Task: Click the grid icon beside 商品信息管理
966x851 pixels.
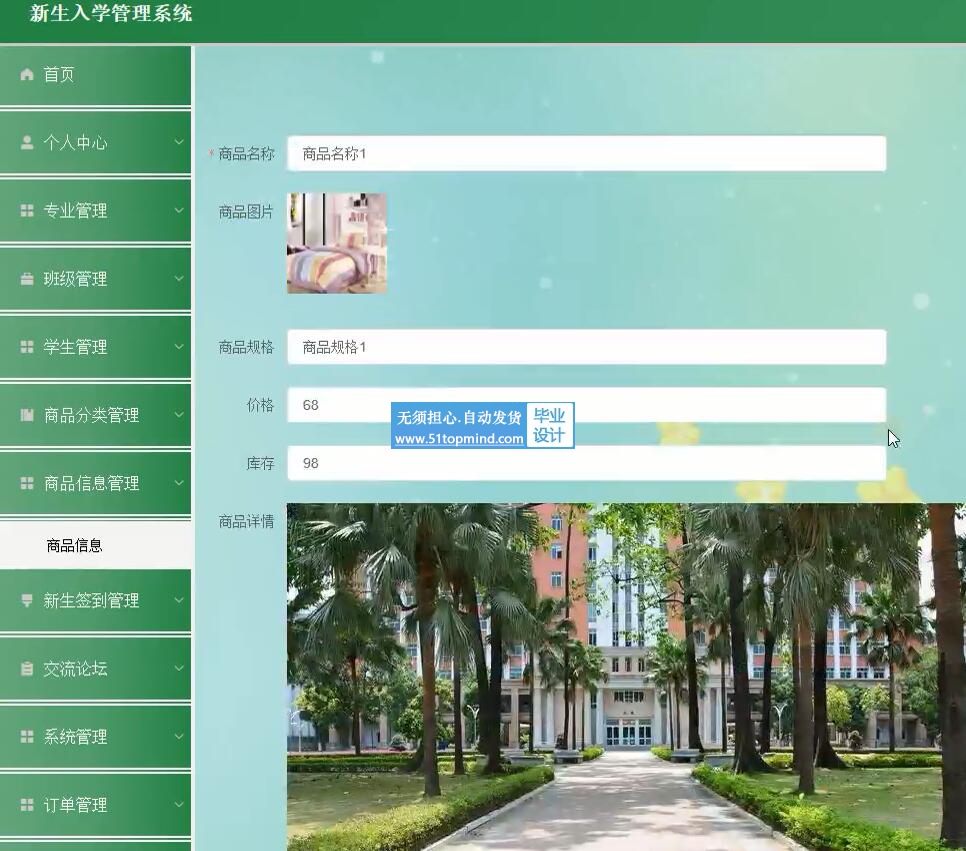Action: pos(26,483)
